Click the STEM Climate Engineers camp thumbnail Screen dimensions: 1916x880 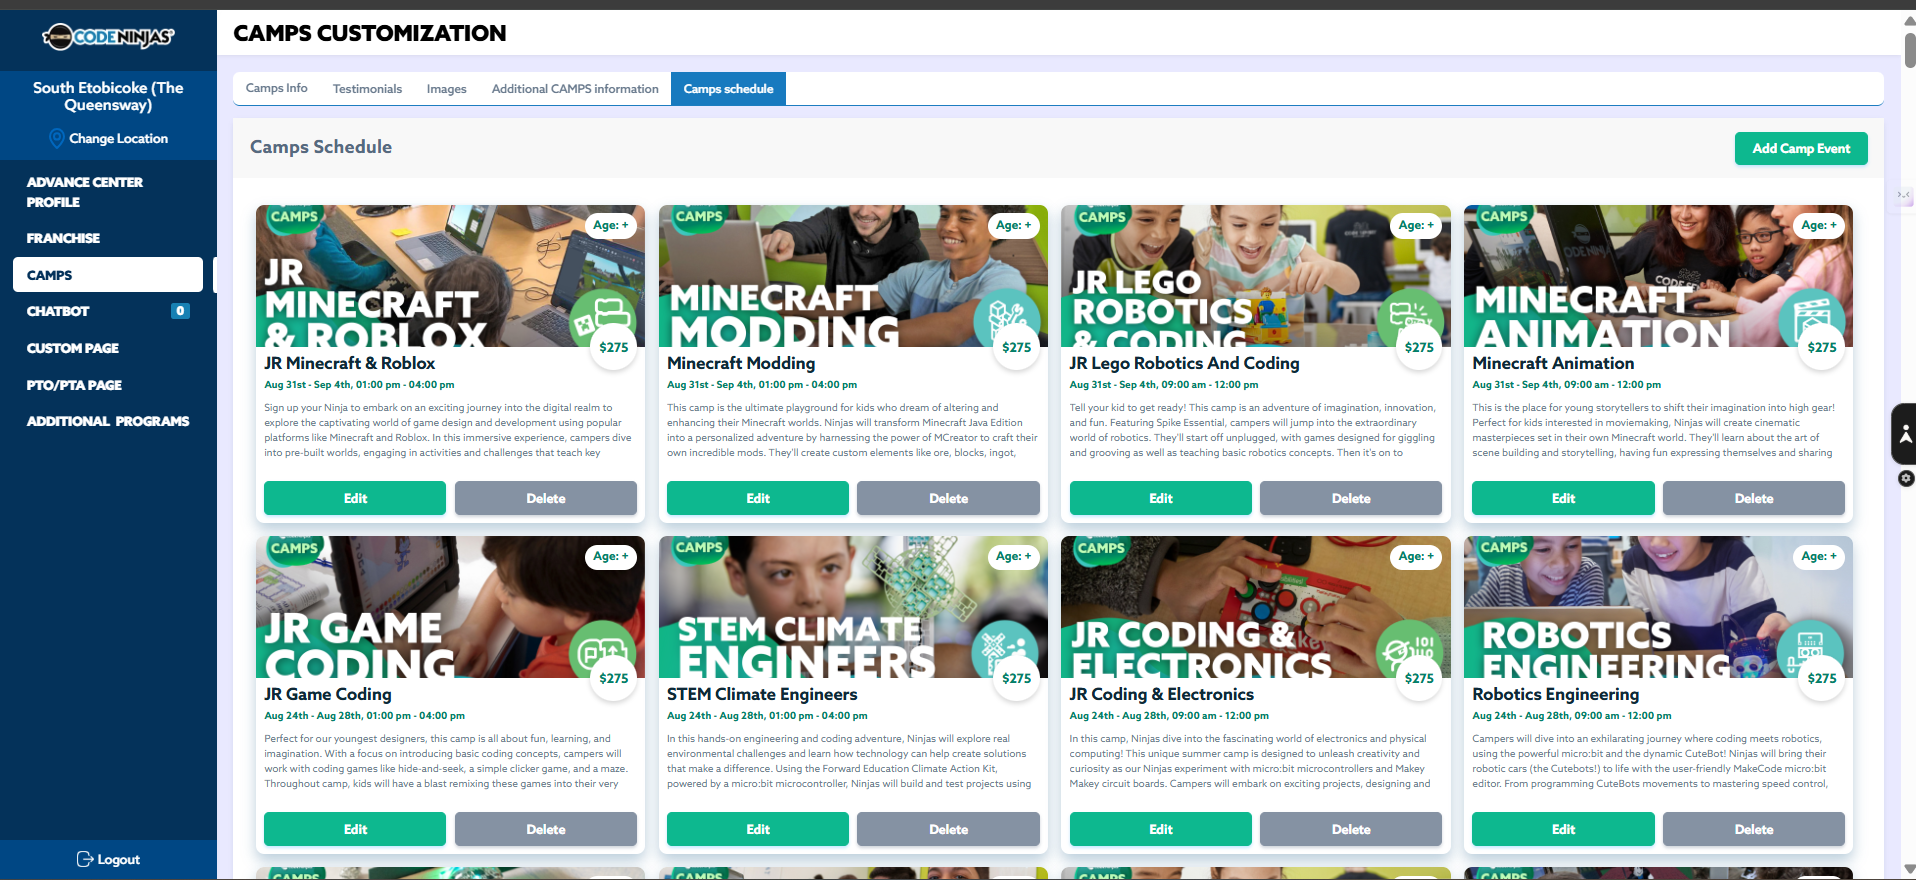pyautogui.click(x=852, y=607)
